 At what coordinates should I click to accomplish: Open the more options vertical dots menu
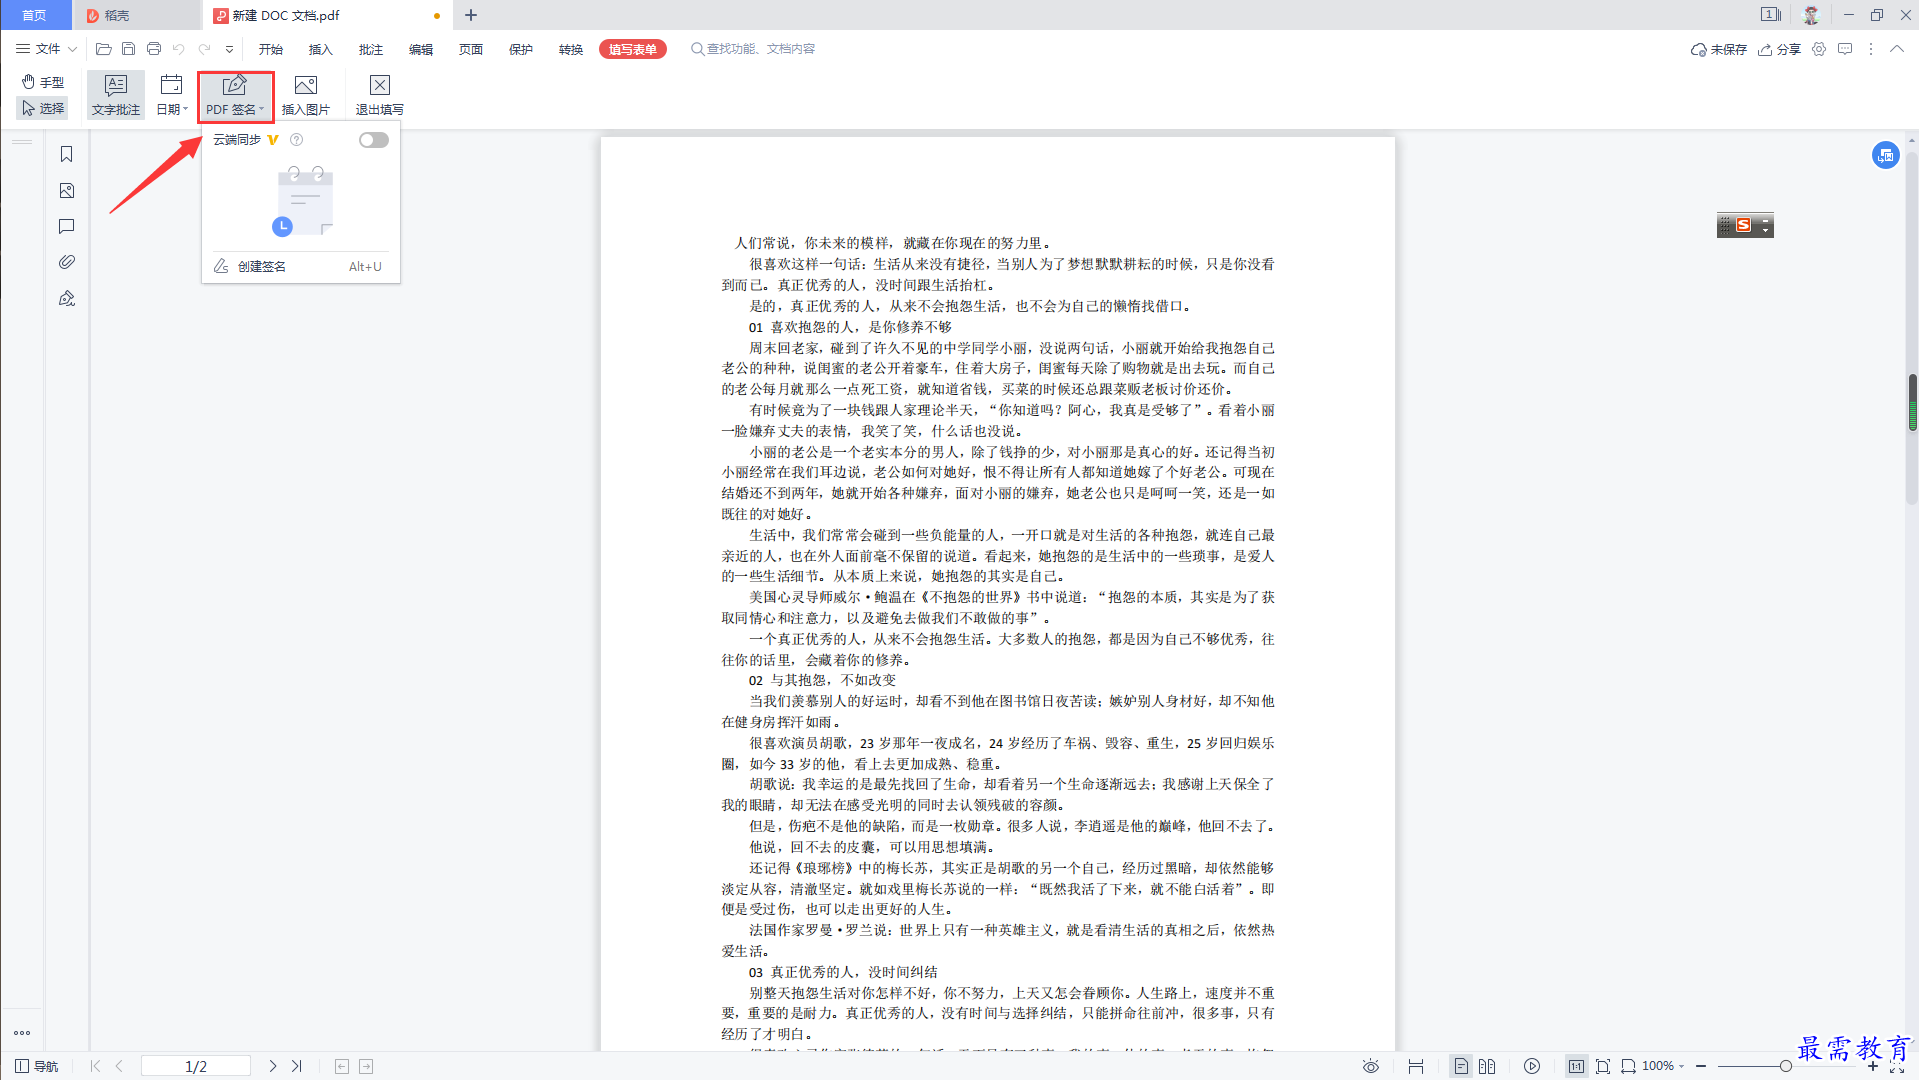pyautogui.click(x=1871, y=49)
